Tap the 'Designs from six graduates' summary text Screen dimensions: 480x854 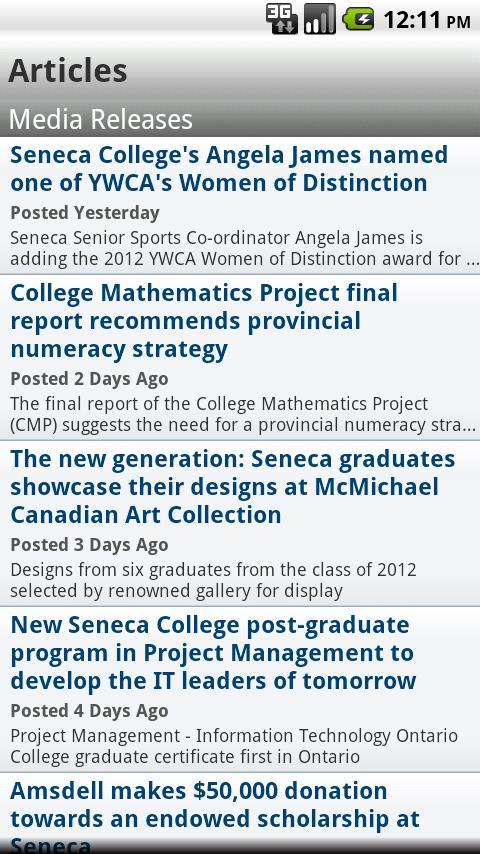pyautogui.click(x=214, y=581)
